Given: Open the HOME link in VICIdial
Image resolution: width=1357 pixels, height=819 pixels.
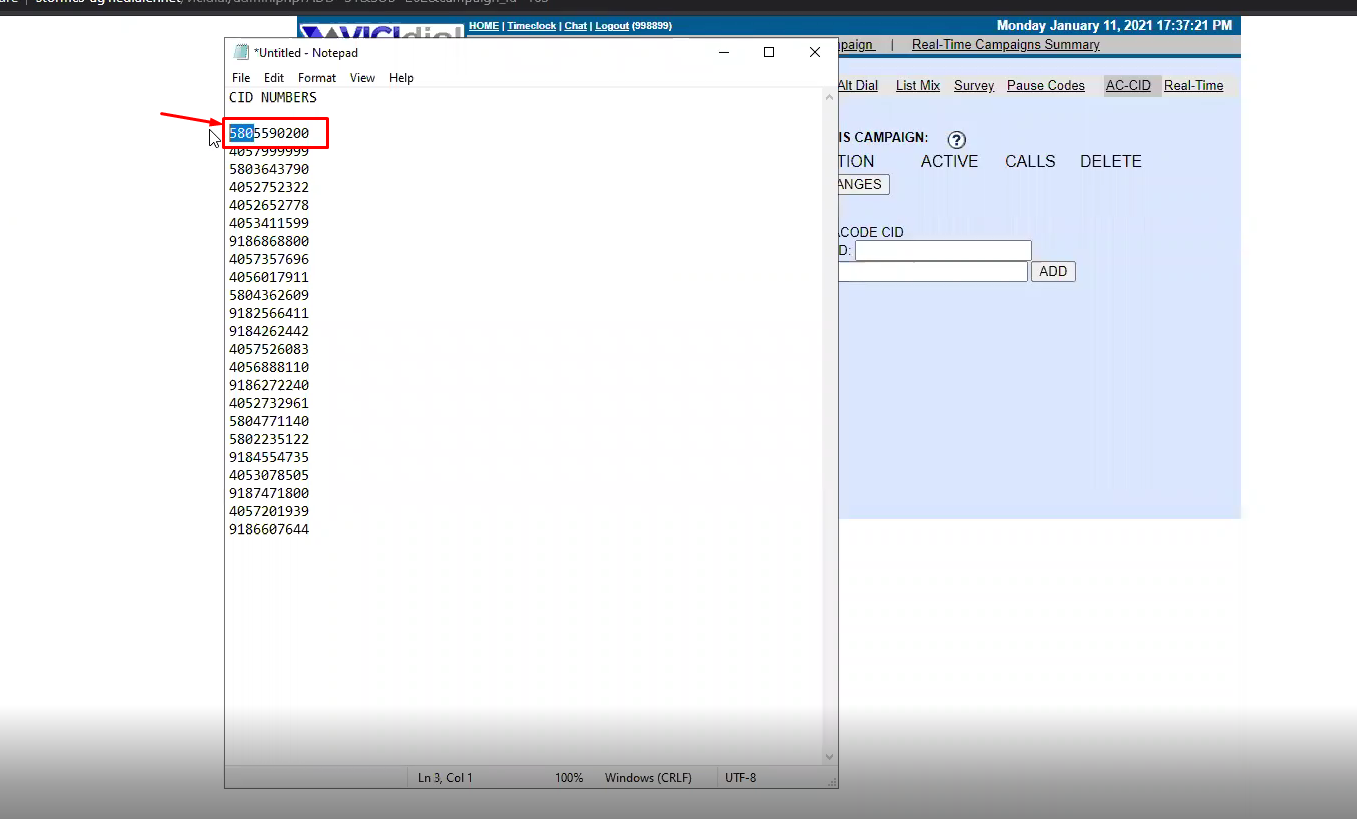Looking at the screenshot, I should coord(484,26).
